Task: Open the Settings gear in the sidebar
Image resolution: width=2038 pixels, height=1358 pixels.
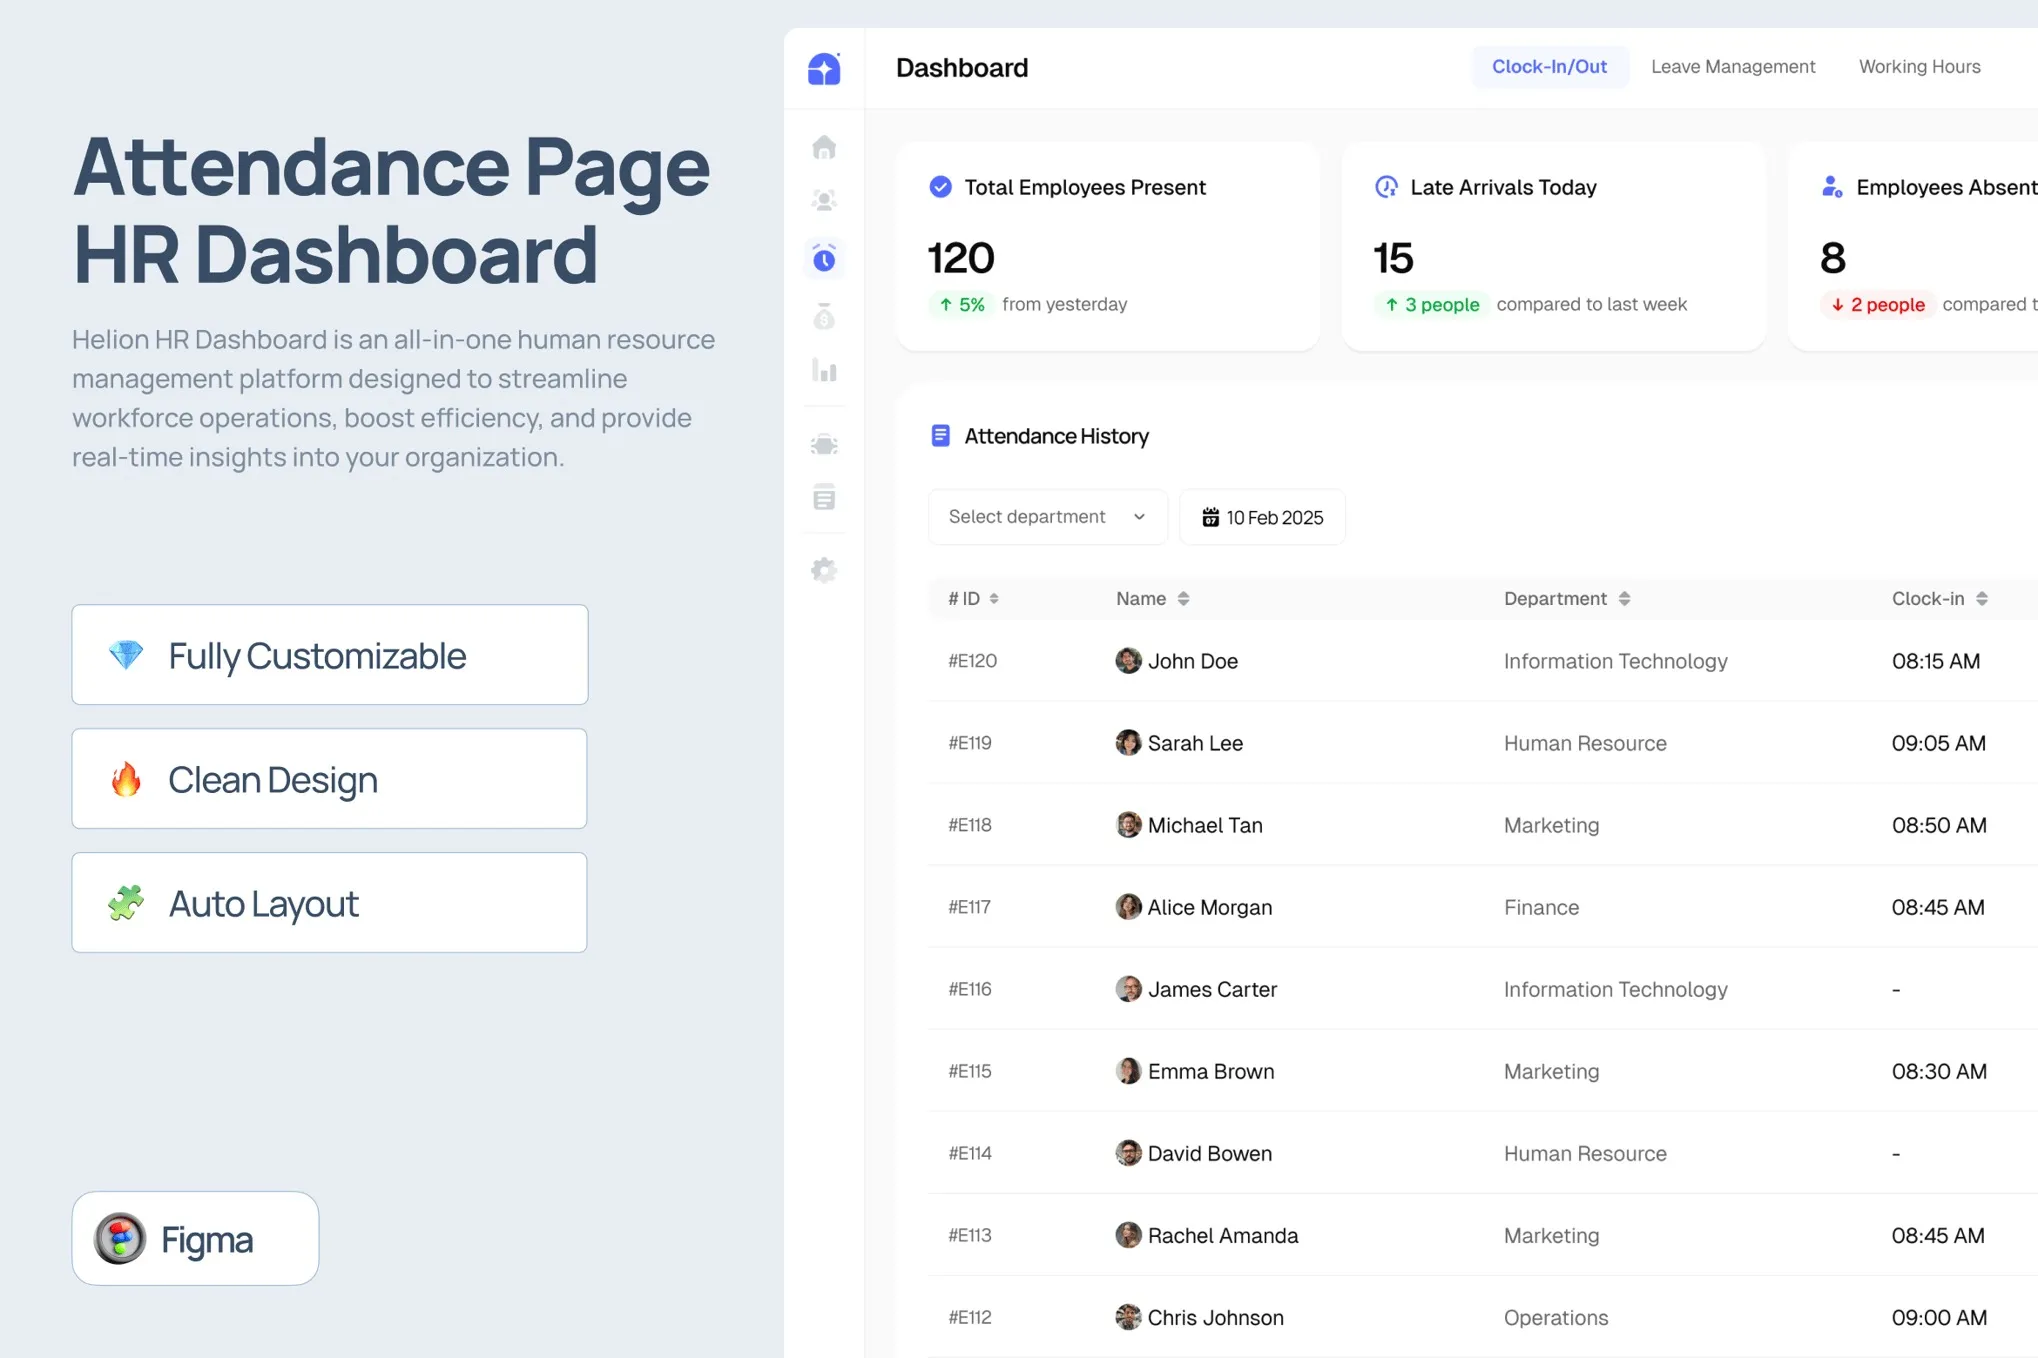Action: (824, 570)
